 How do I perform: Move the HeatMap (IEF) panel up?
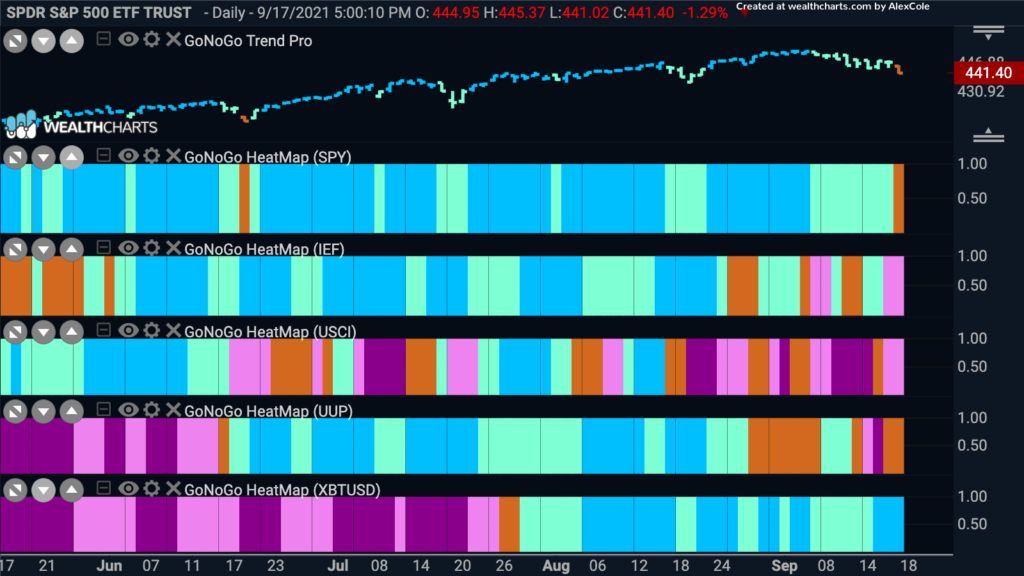[x=72, y=249]
